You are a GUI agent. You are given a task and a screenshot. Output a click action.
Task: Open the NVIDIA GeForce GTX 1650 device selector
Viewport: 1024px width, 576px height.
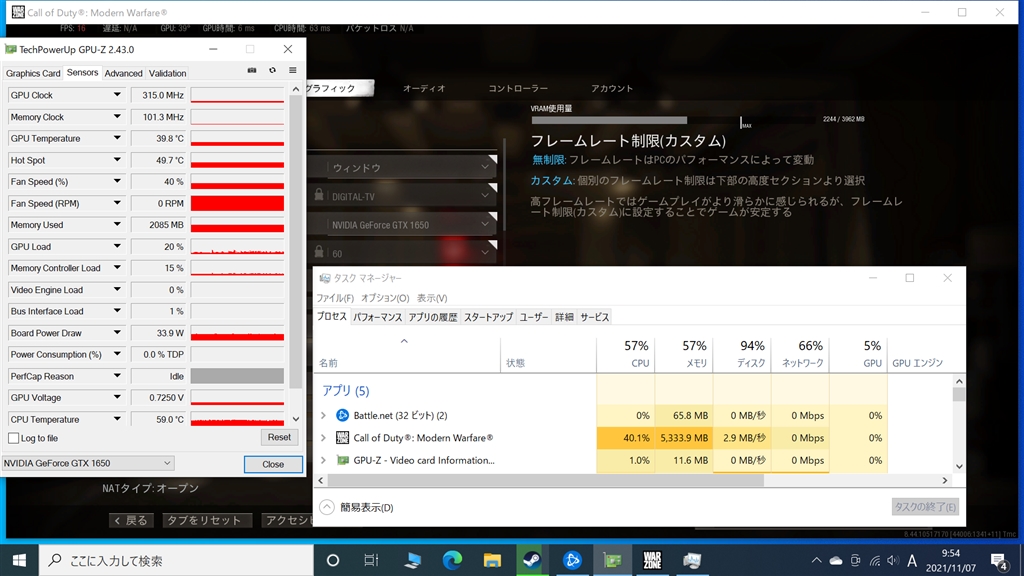tap(88, 463)
